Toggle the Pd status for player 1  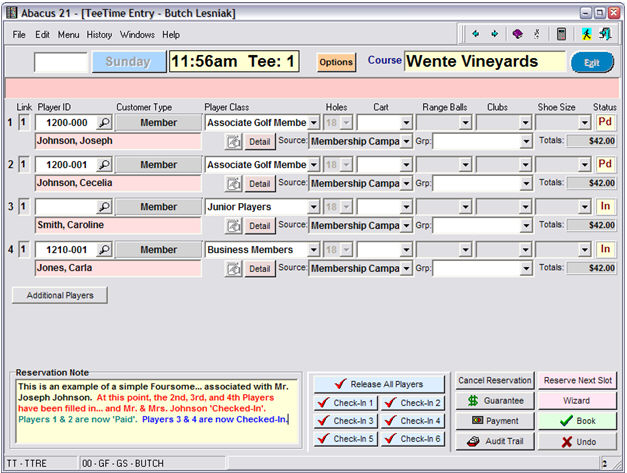[x=605, y=122]
